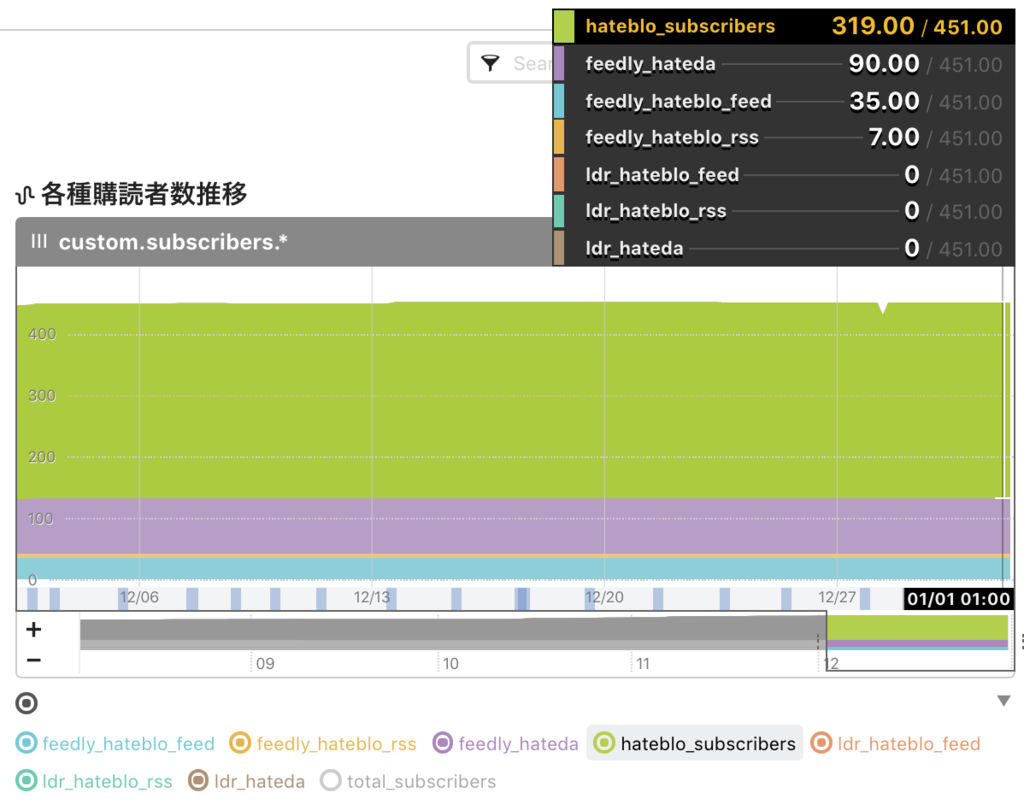The width and height of the screenshot is (1024, 810).
Task: Click month 09 in the overview timeline
Action: [x=265, y=664]
